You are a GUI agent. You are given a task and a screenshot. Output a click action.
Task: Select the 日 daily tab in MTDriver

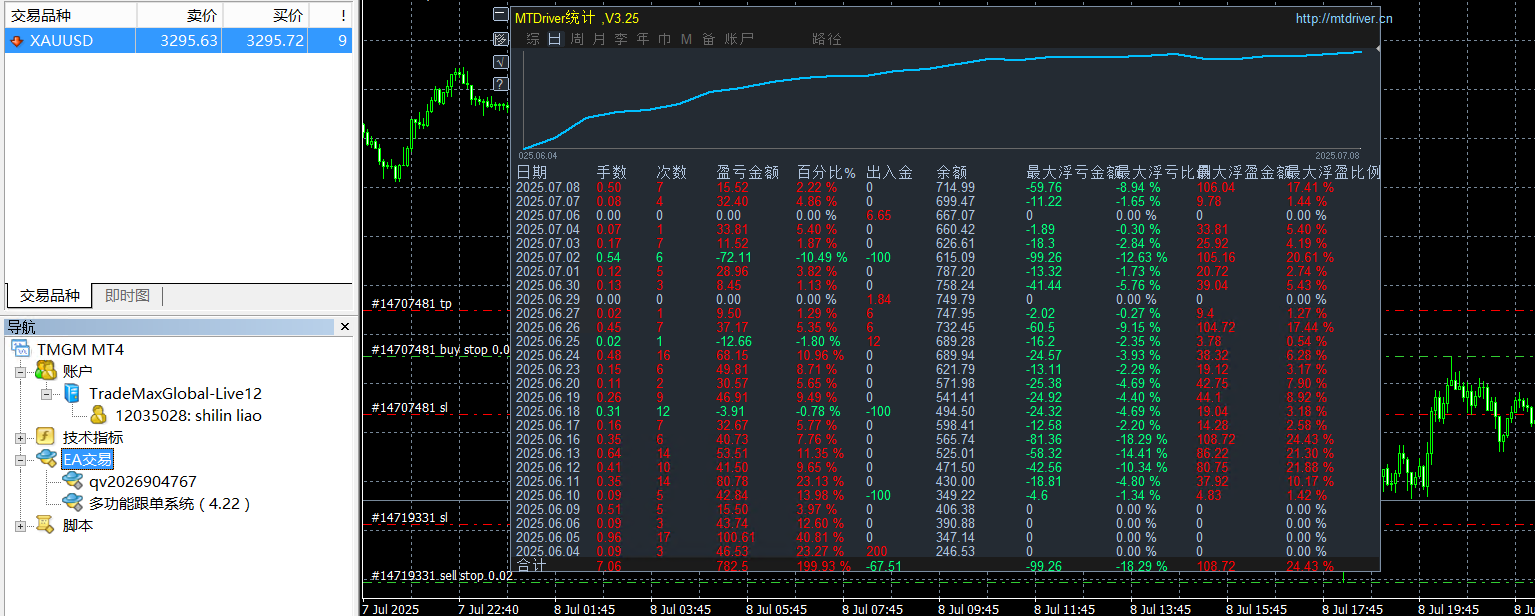coord(554,39)
